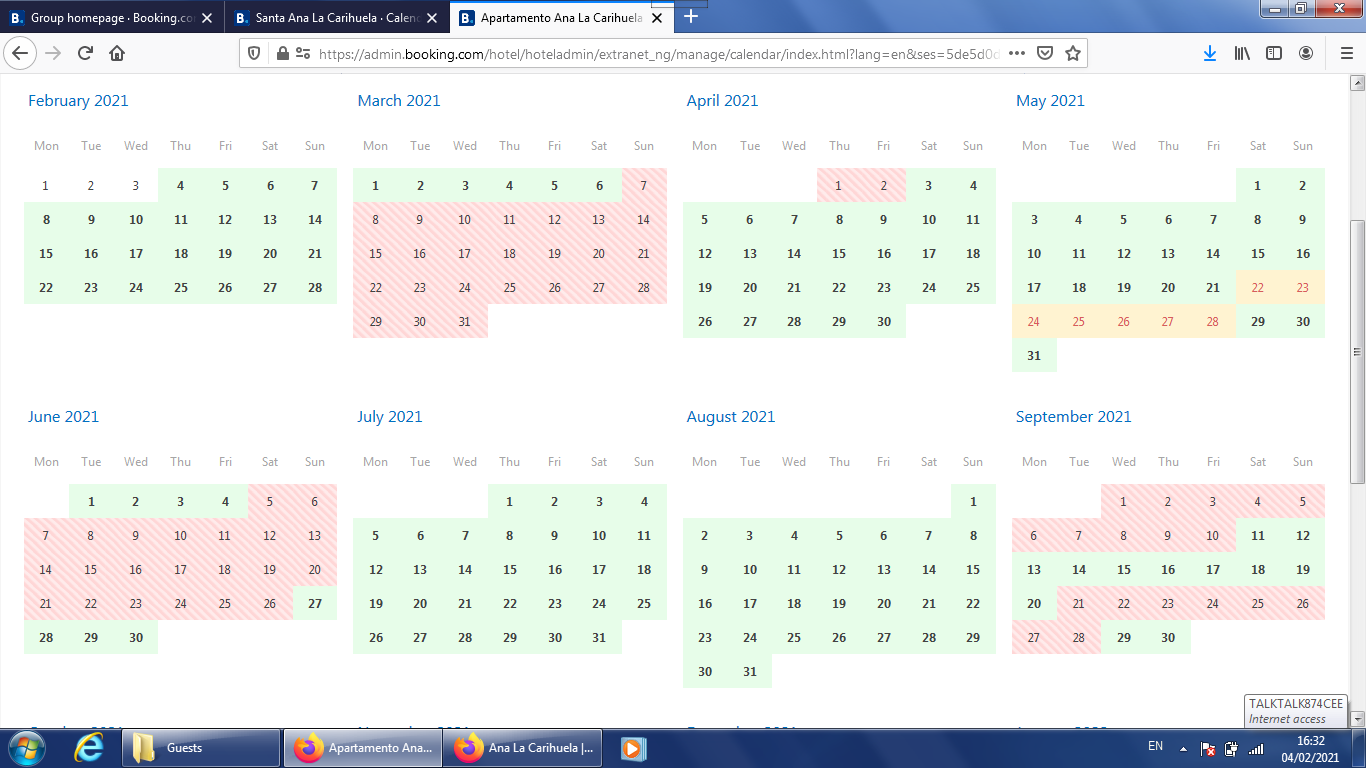Screen dimensions: 1366x768
Task: Open the February 2021 month link
Action: (x=78, y=101)
